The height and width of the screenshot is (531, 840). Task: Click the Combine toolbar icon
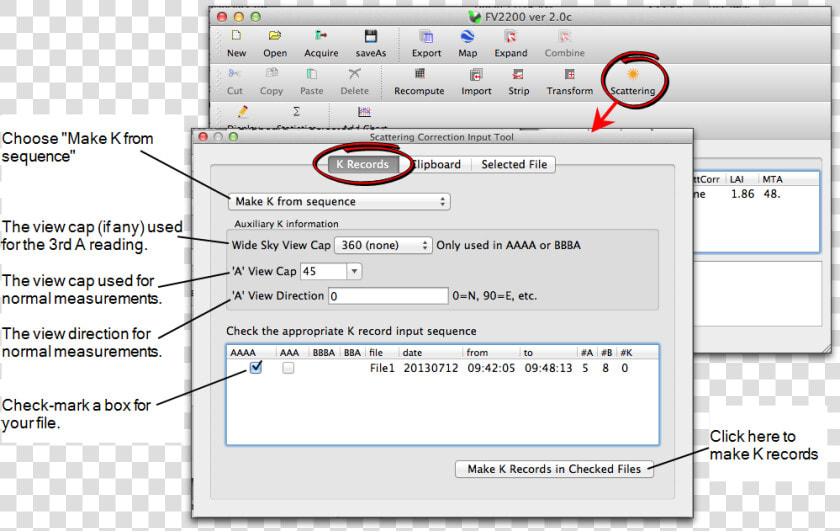point(565,36)
